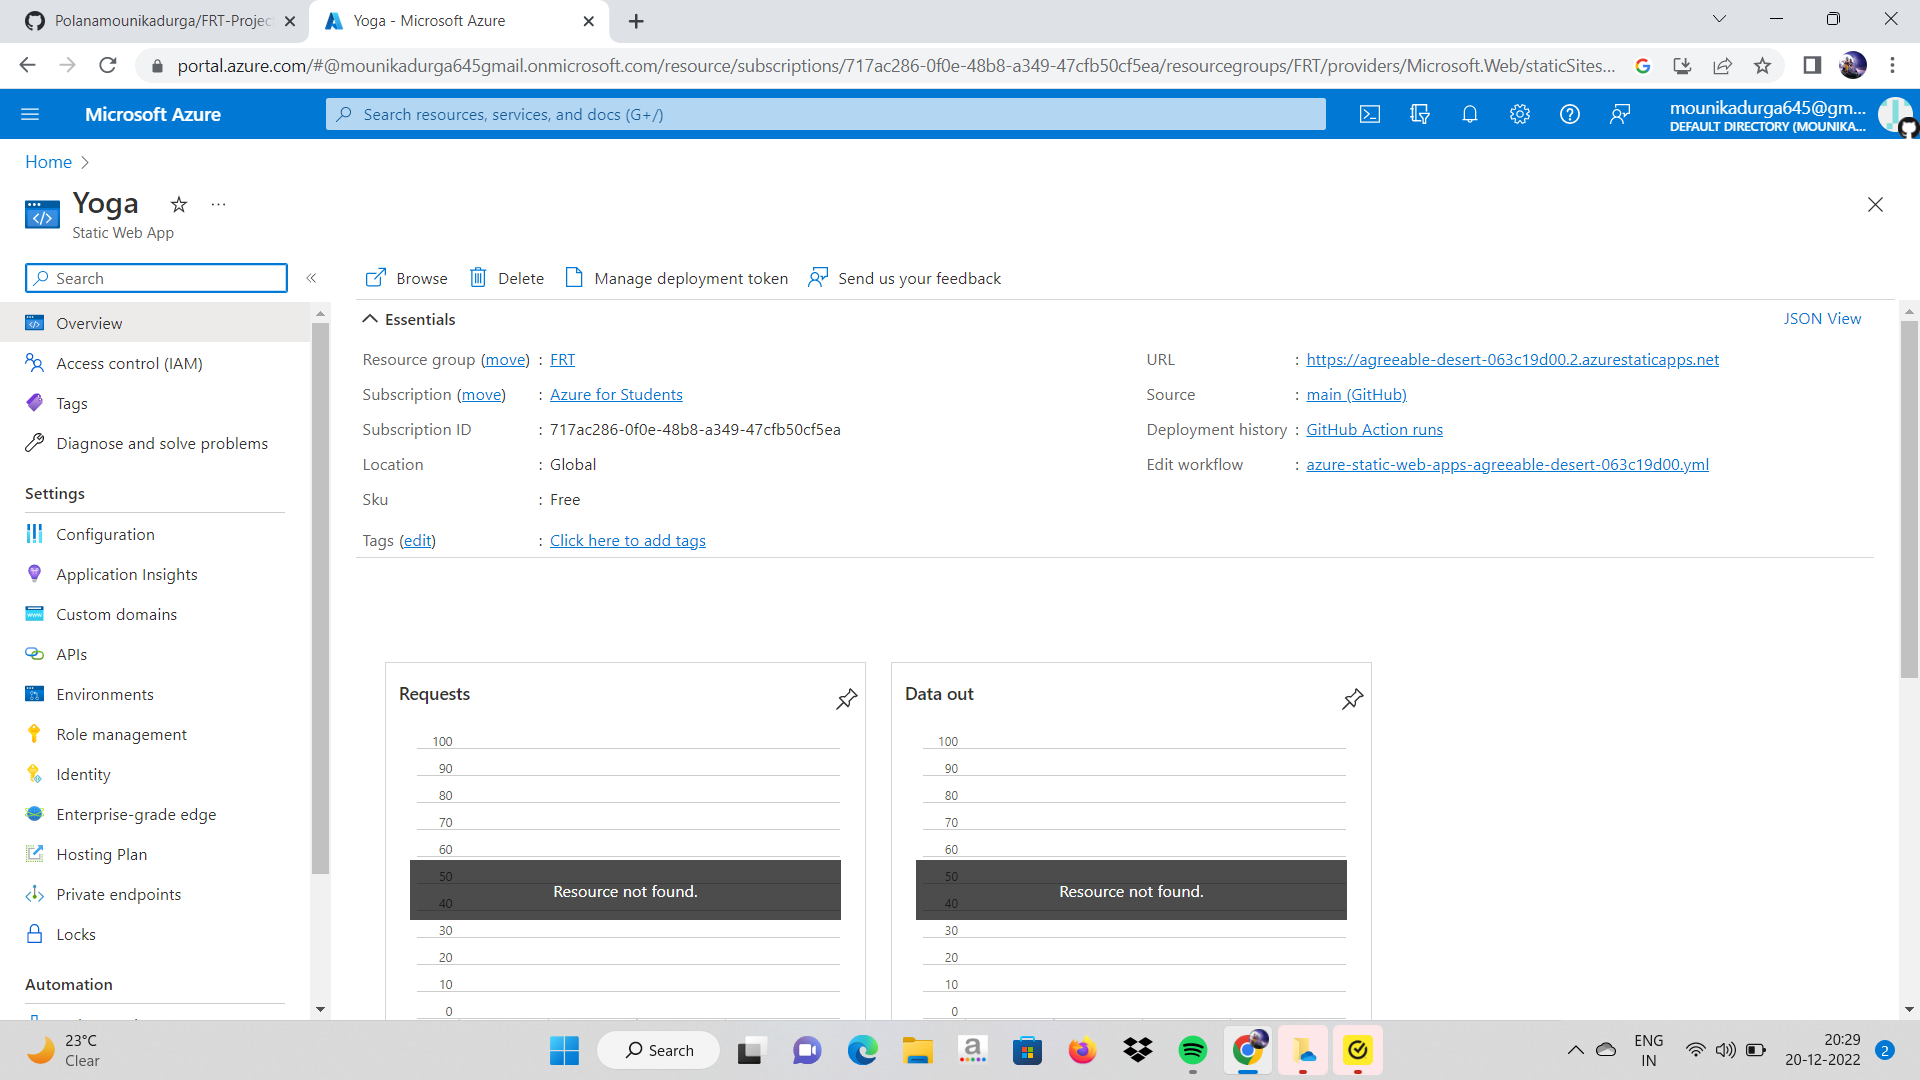1920x1080 pixels.
Task: Pin the Data out chart
Action: coord(1352,699)
